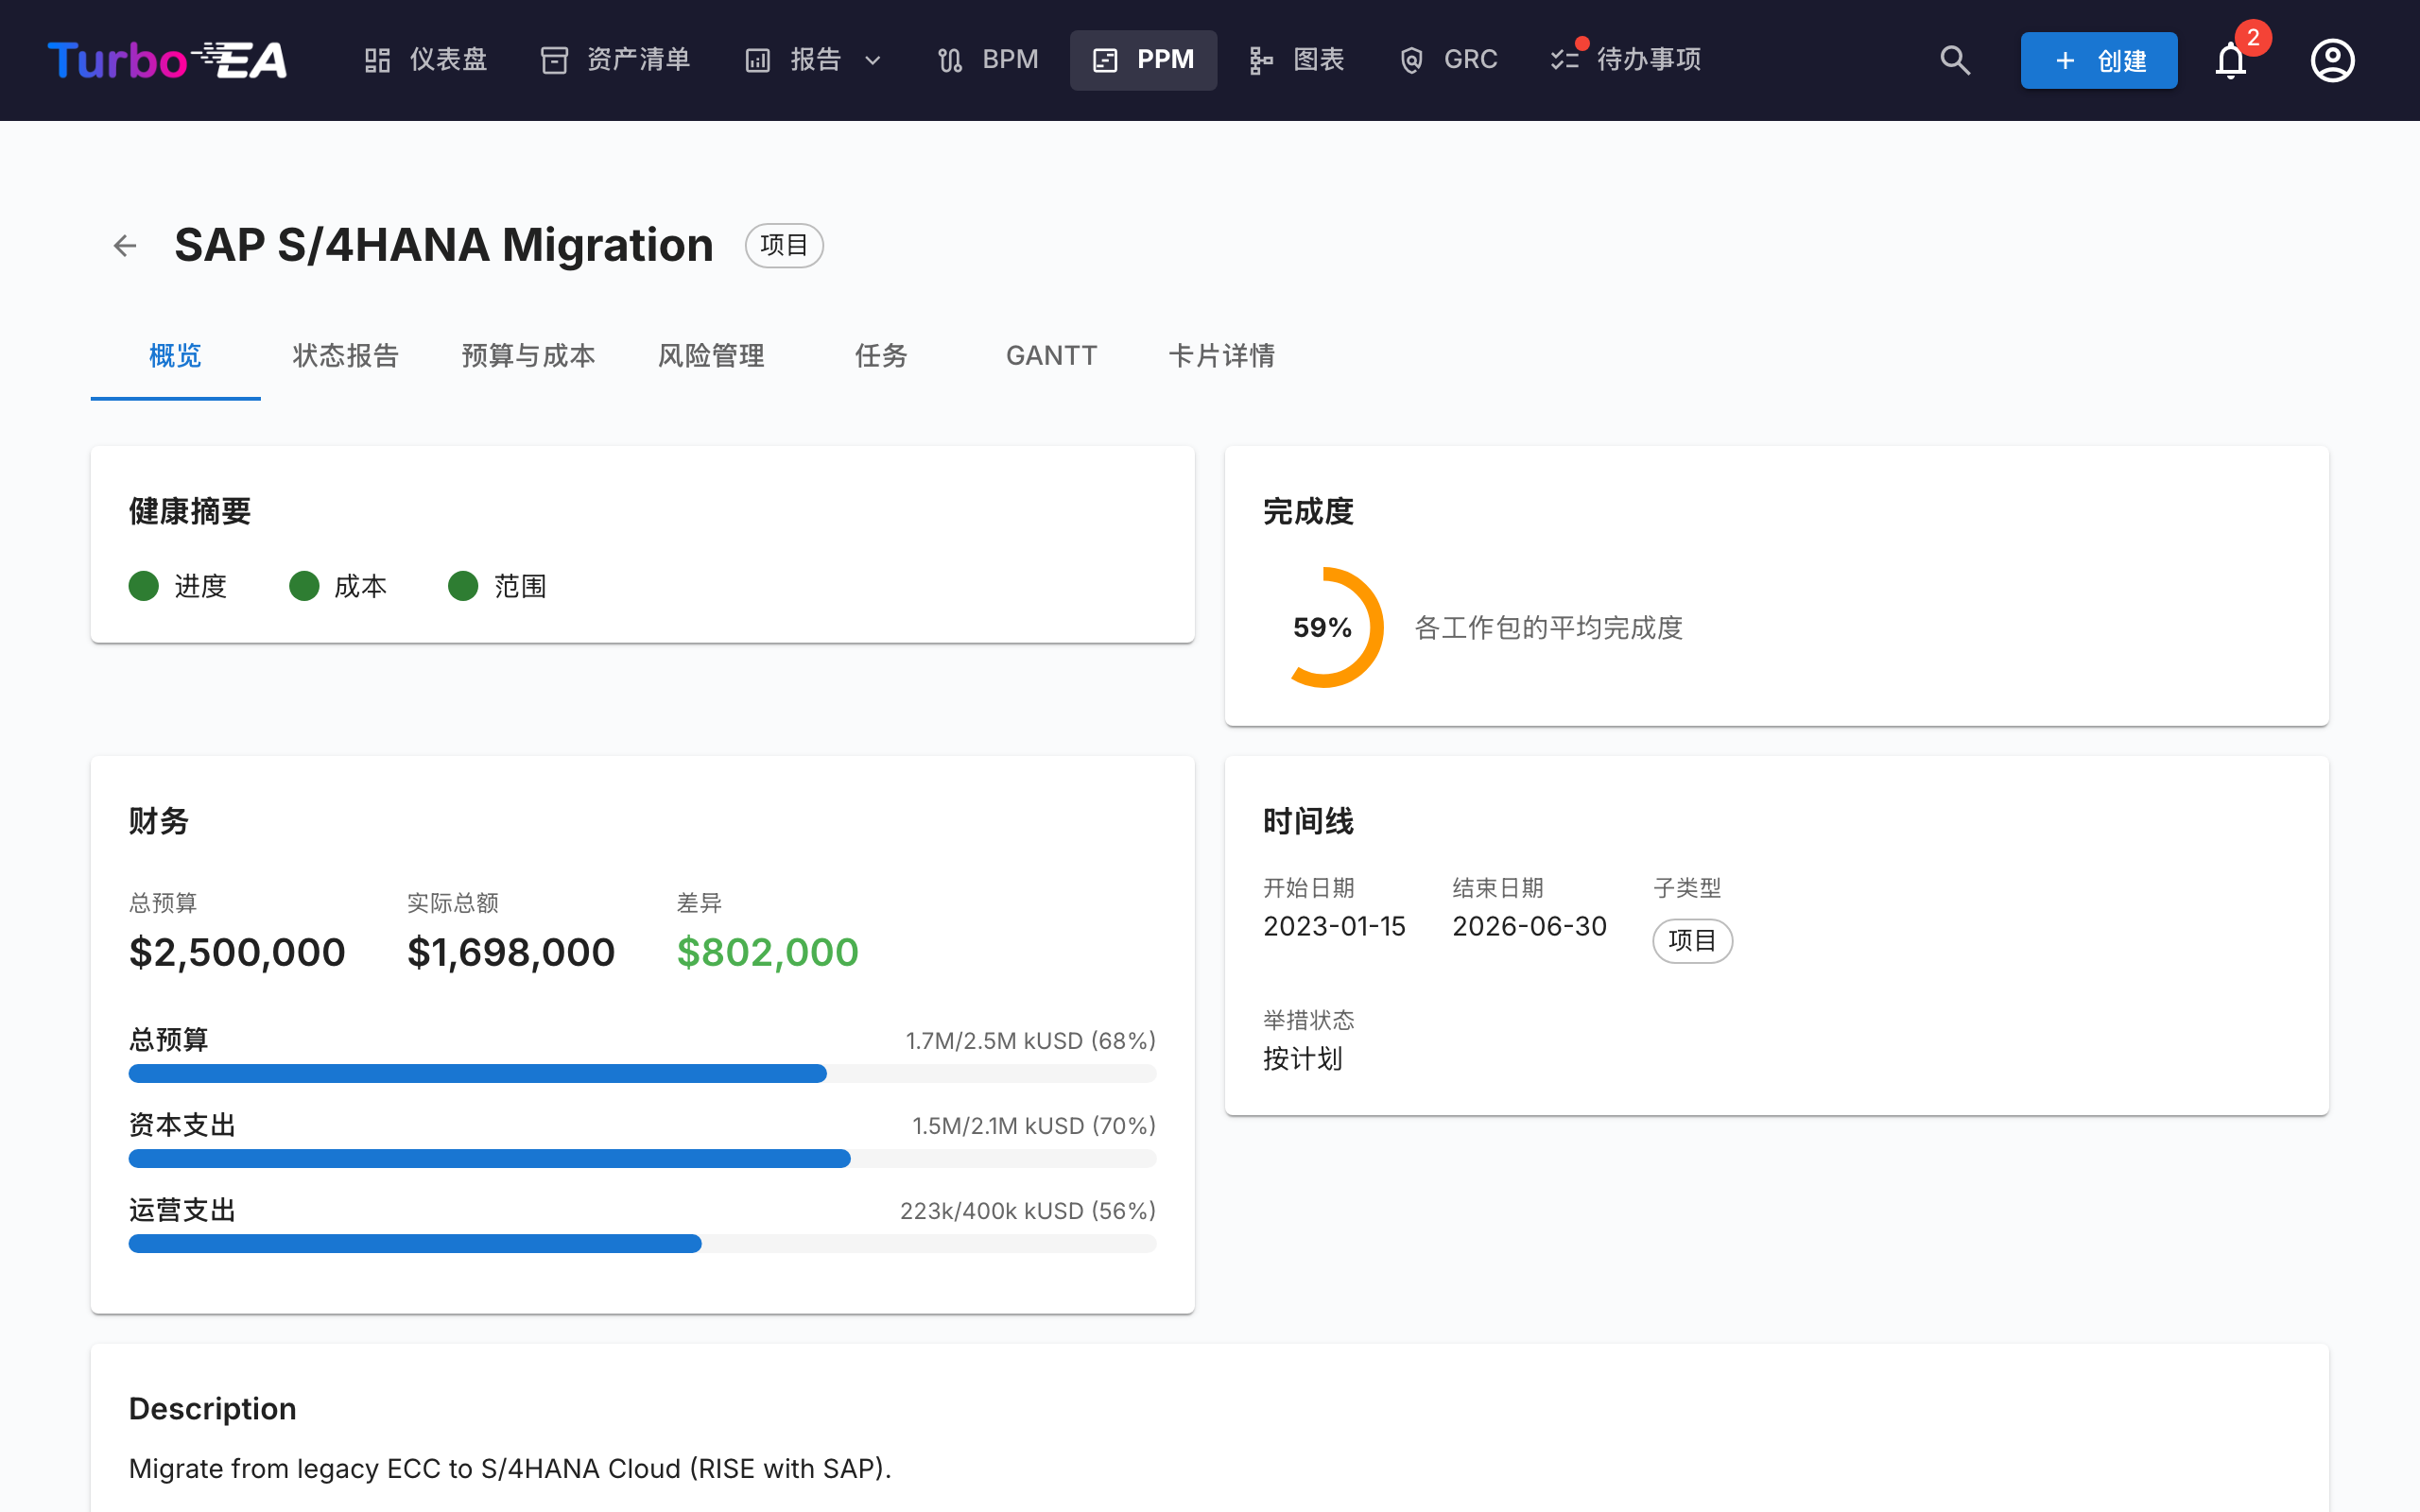
Task: Navigate to GRC
Action: point(1448,60)
